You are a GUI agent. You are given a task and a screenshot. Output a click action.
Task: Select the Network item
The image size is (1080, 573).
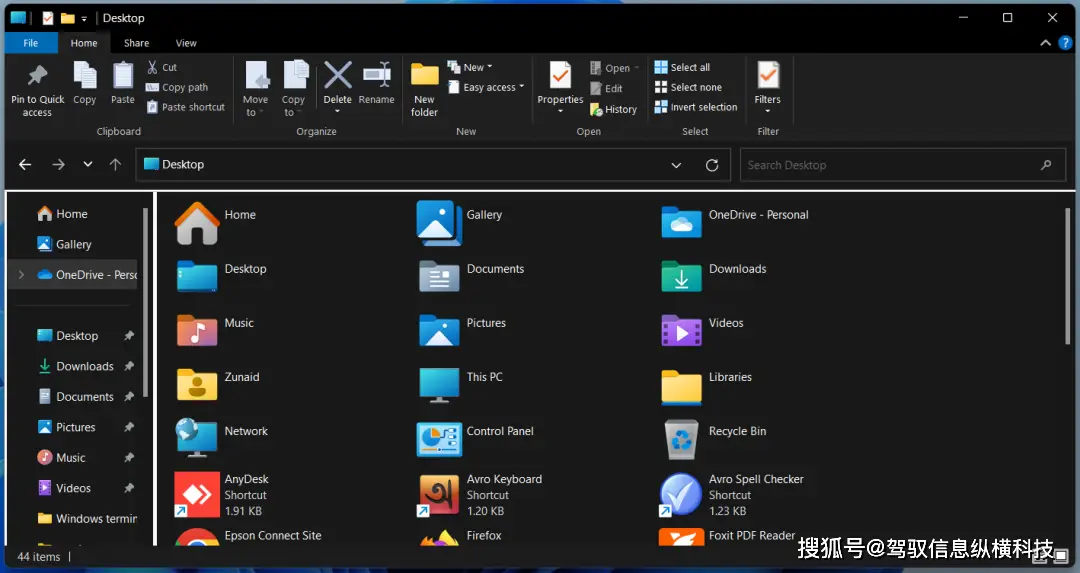pos(221,438)
